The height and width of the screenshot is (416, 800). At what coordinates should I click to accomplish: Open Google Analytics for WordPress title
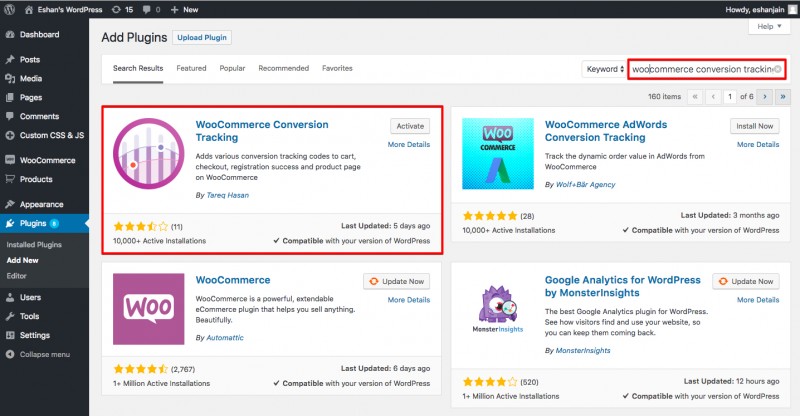pyautogui.click(x=622, y=286)
